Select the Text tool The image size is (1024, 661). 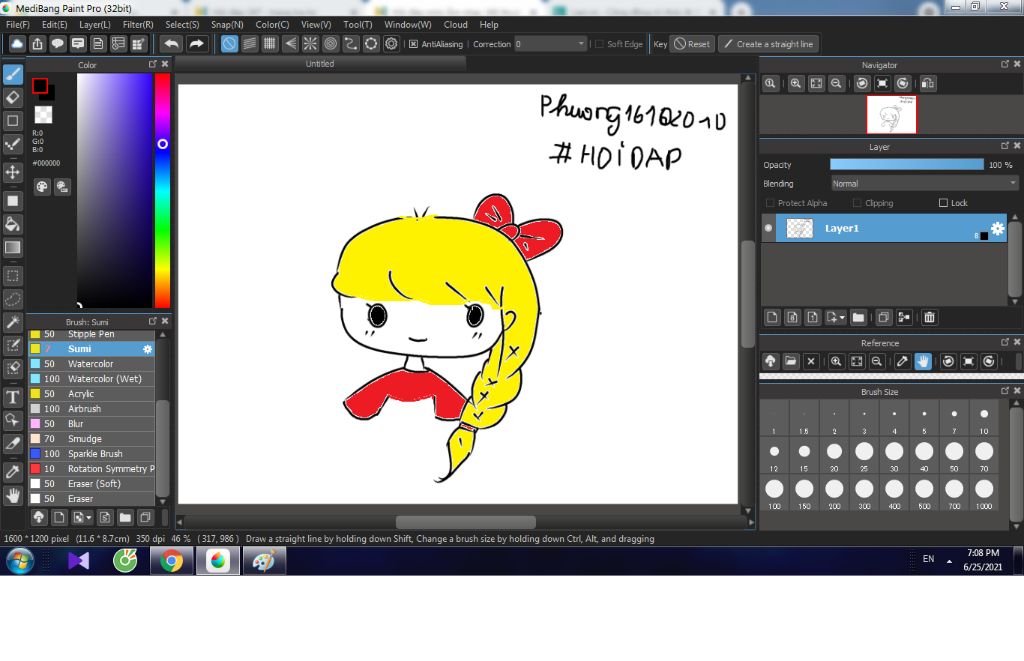pyautogui.click(x=12, y=396)
